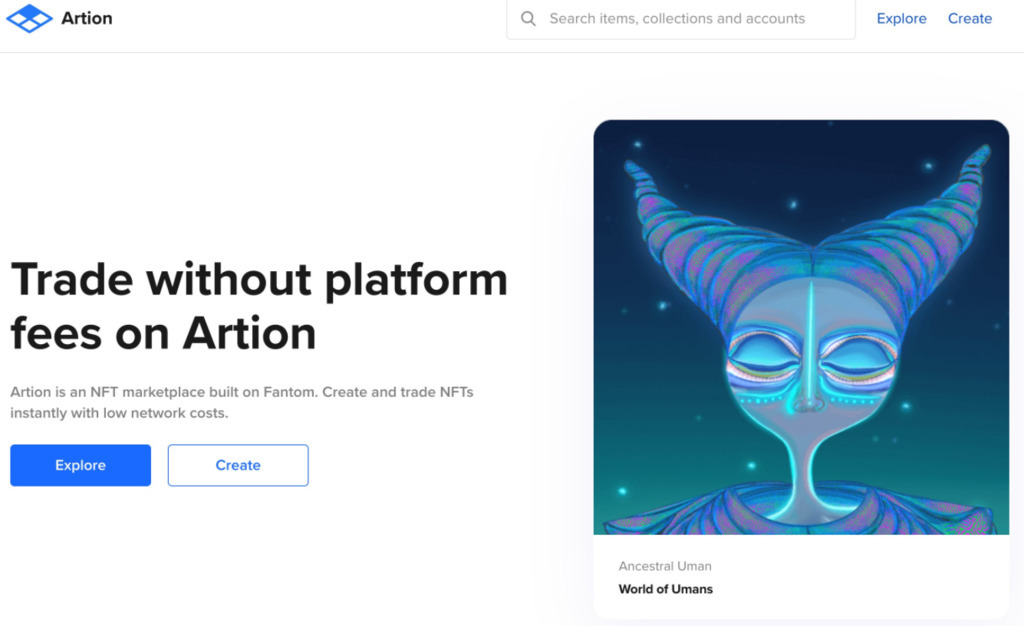
Task: Click the headline Trade without platform fees
Action: [259, 306]
